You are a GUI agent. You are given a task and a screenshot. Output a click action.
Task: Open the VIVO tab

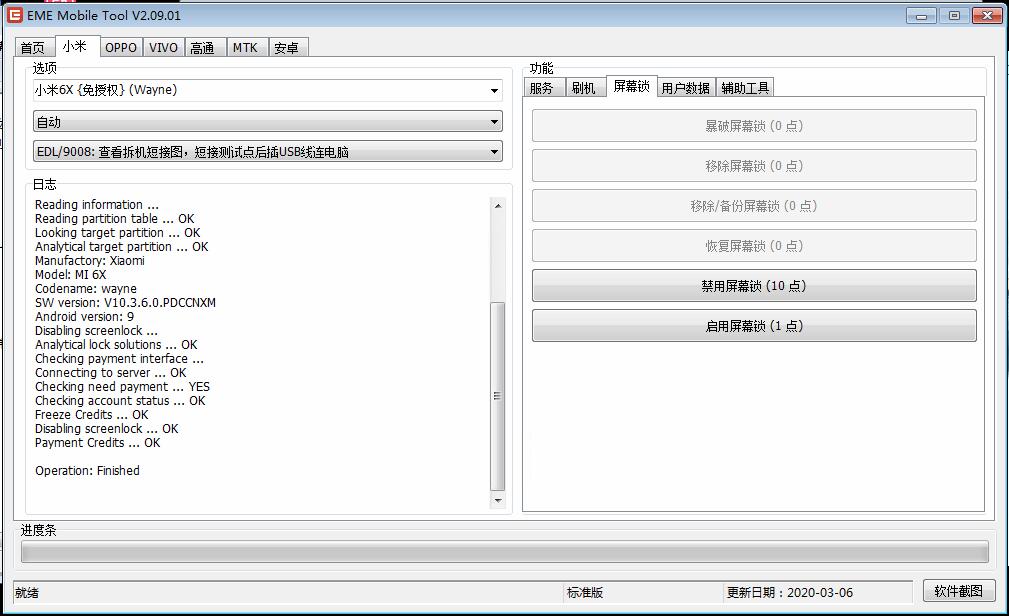point(163,48)
